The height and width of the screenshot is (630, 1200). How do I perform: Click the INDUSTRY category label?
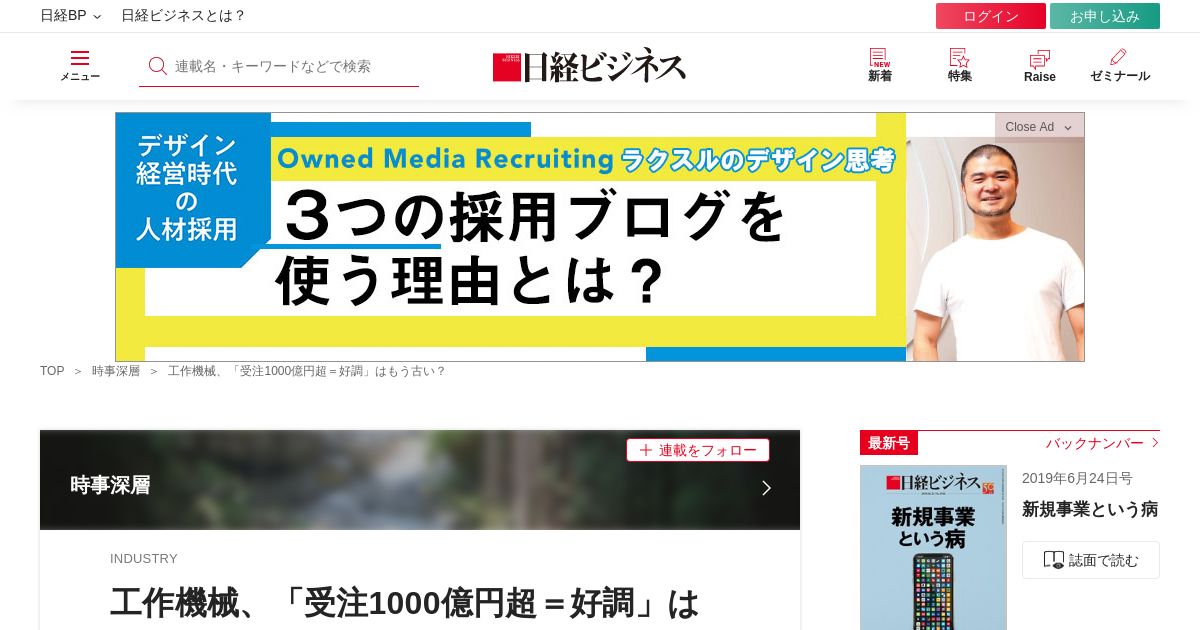point(144,559)
